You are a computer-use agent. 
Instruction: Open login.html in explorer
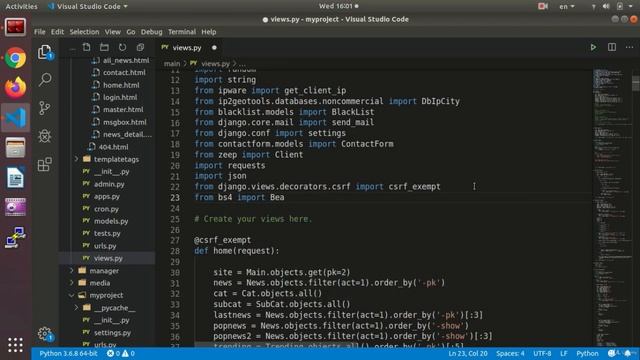coord(120,97)
